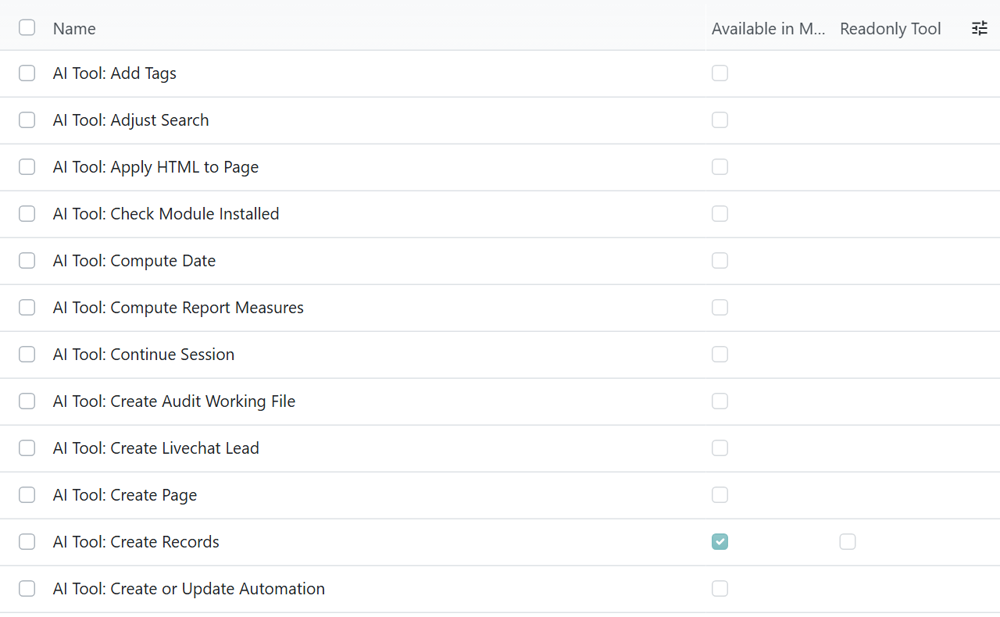
Task: Select the row checkbox for Apply HTML to Page
Action: pyautogui.click(x=27, y=167)
